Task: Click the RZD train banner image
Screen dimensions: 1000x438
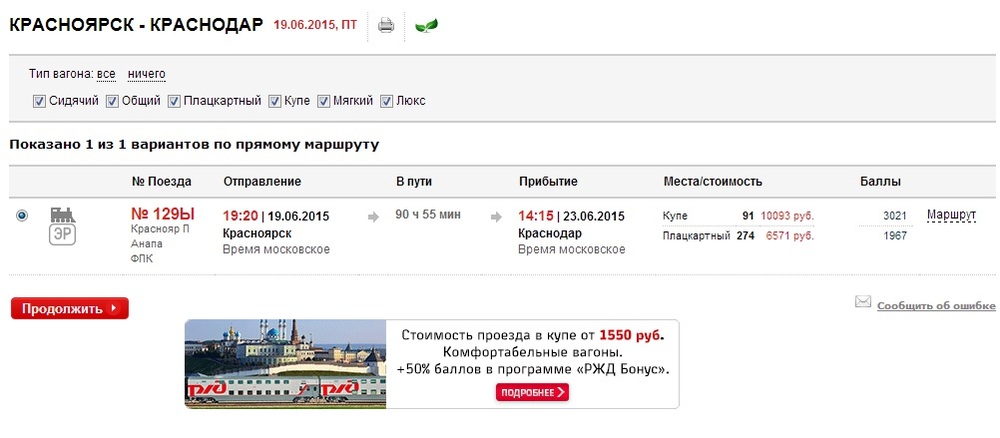Action: 285,363
